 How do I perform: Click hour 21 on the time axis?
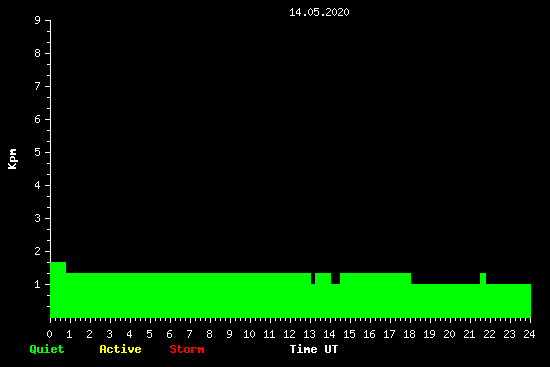(469, 334)
